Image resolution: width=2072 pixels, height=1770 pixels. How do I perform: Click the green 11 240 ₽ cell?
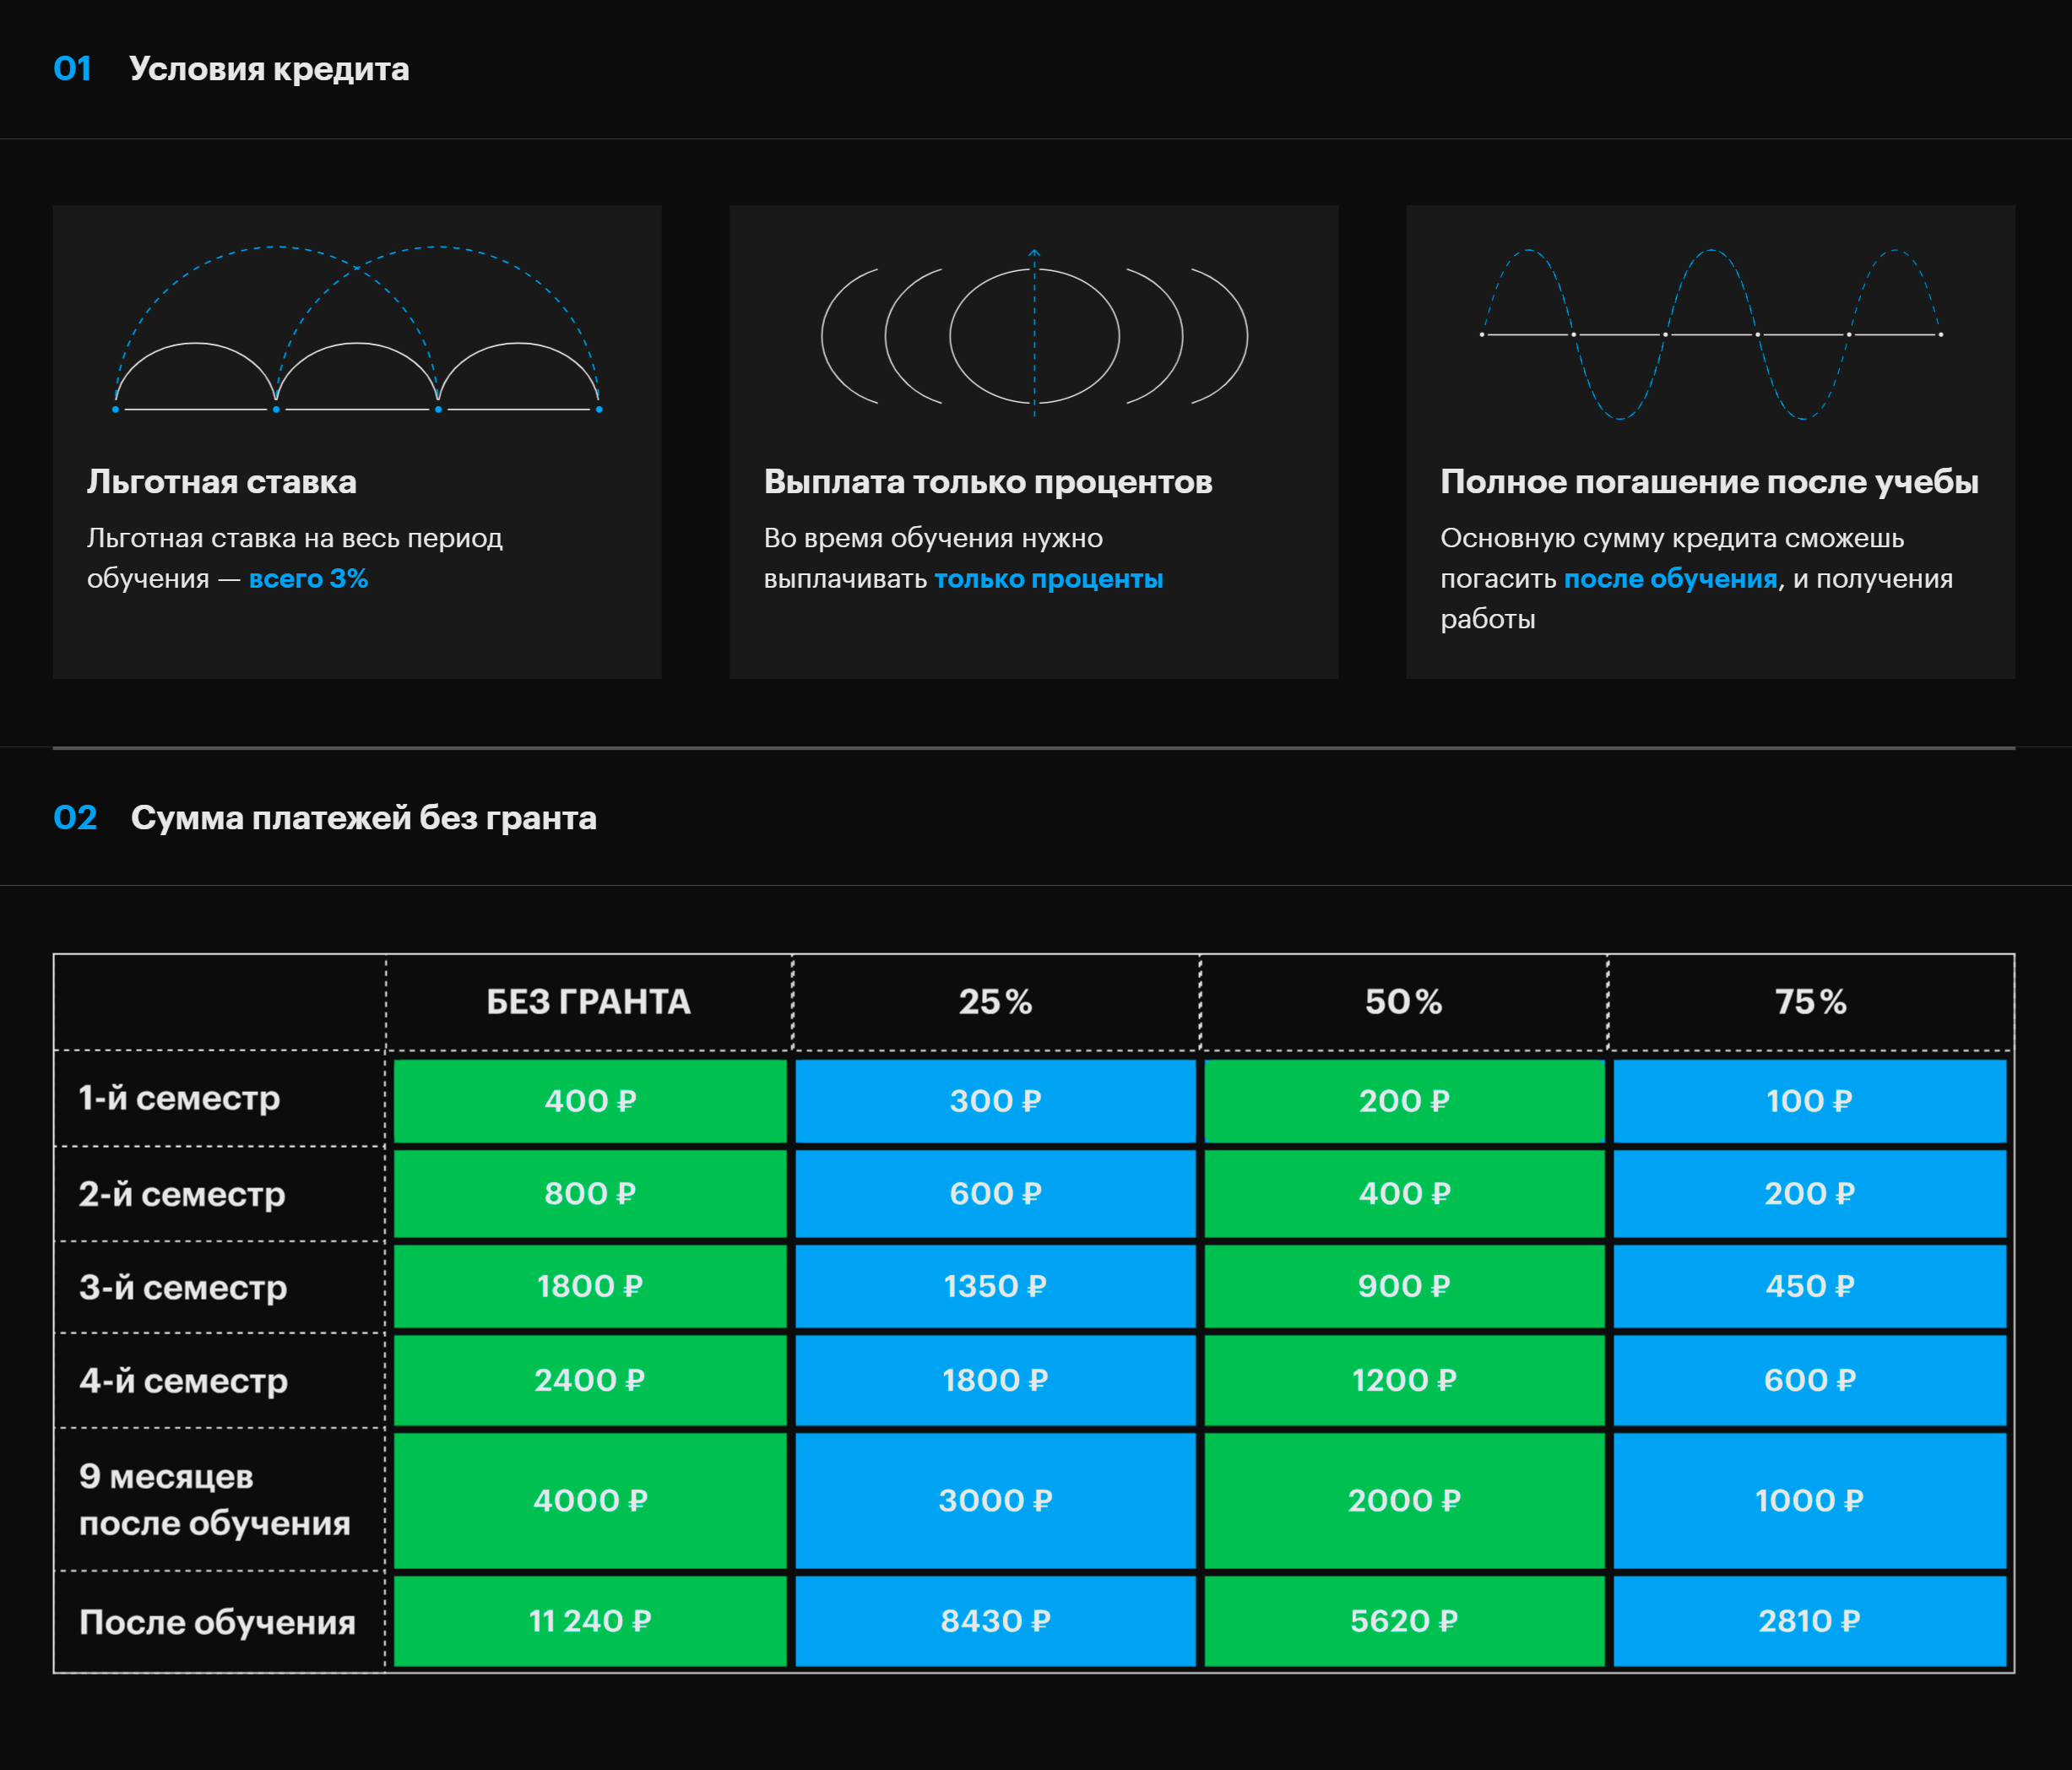pos(590,1621)
